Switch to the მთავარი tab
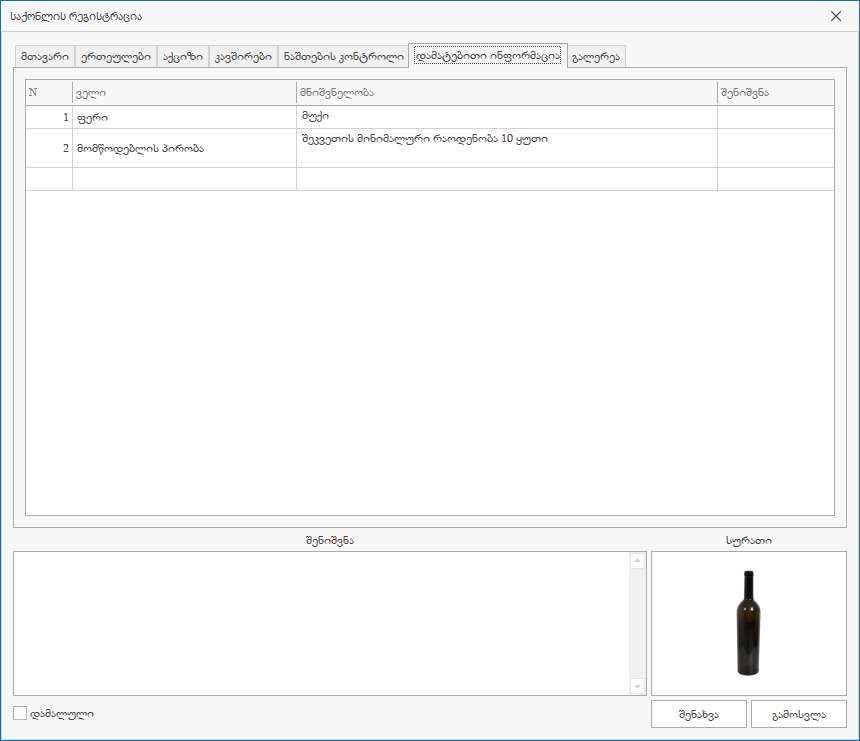Viewport: 860px width, 741px height. (45, 57)
